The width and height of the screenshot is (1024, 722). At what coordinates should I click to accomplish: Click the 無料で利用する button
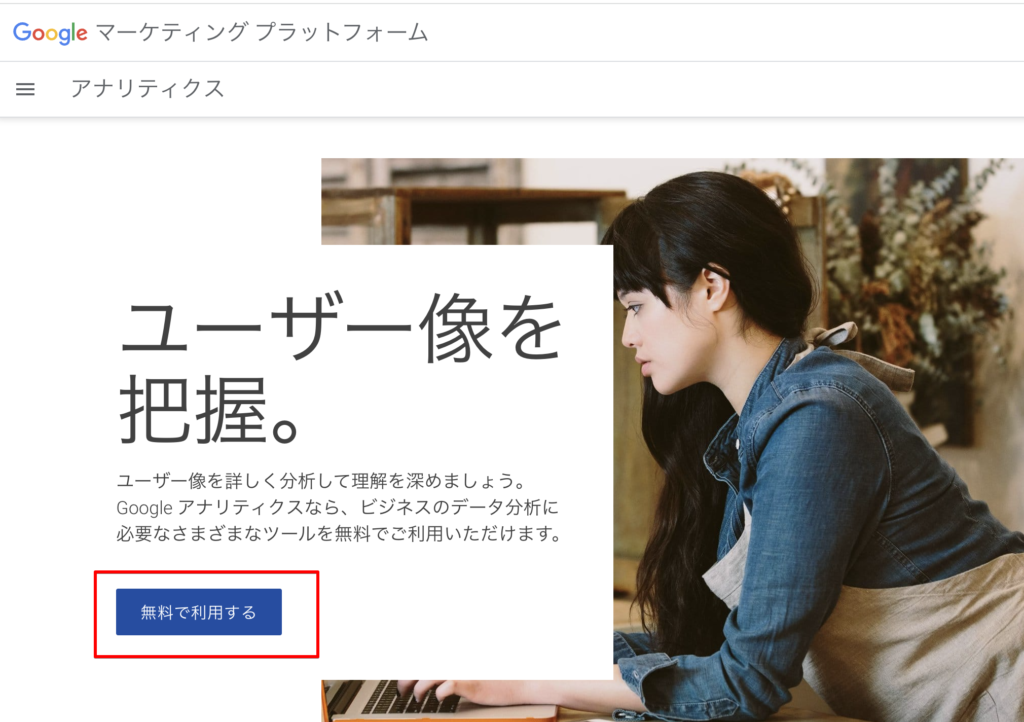[x=199, y=612]
